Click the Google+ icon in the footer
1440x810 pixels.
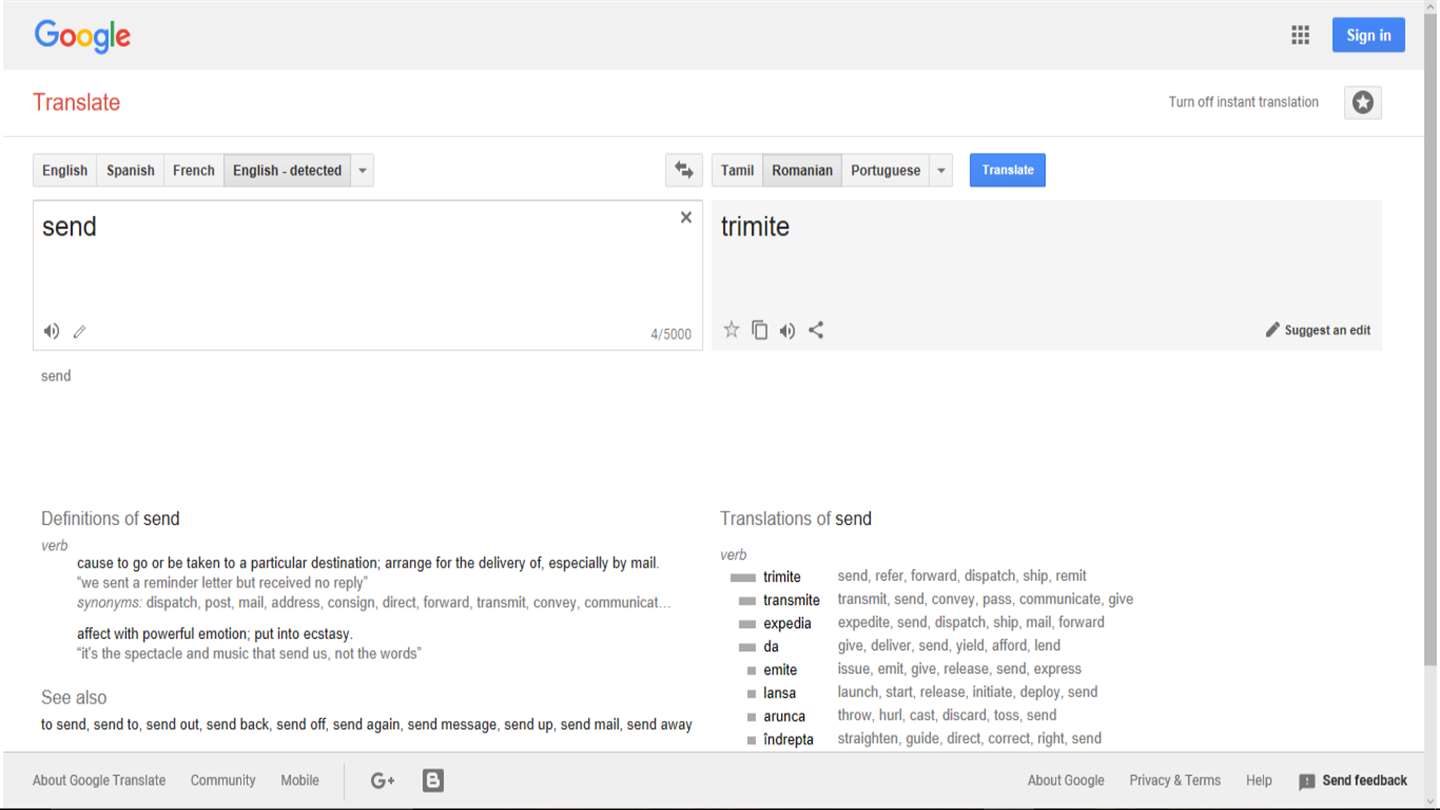382,780
